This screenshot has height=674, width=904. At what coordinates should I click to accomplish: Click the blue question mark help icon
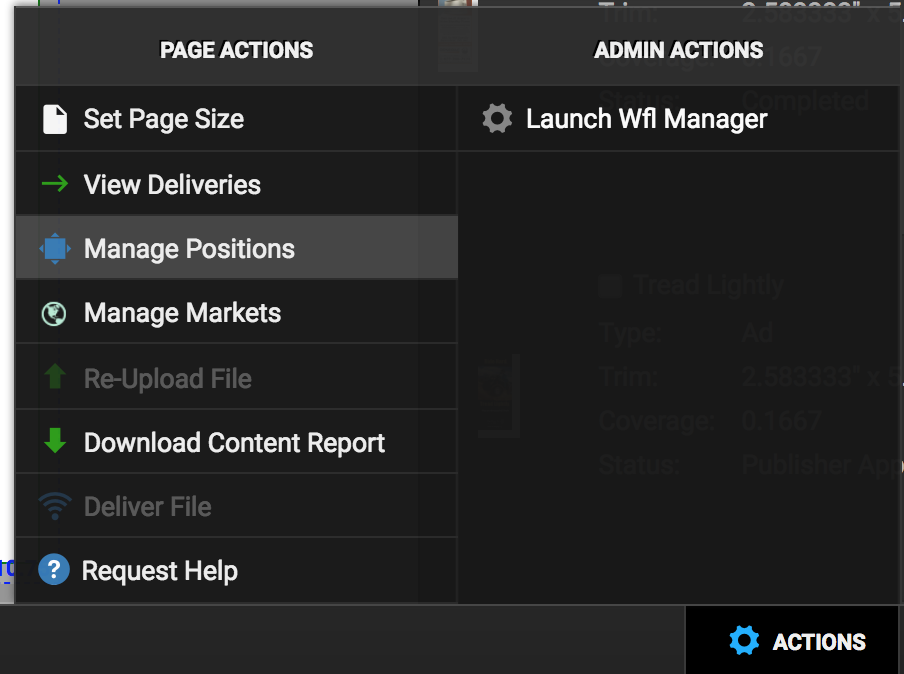point(54,571)
